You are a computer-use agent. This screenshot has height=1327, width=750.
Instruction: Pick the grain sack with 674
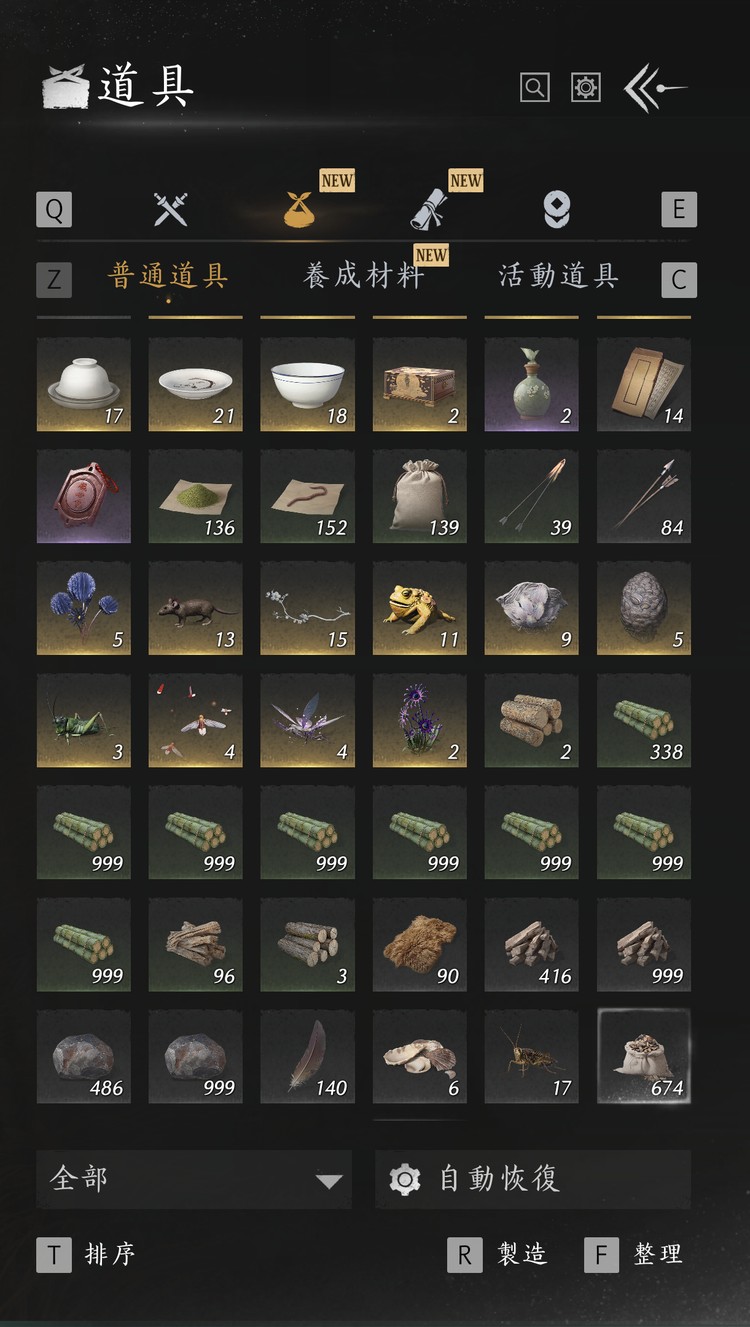point(644,1057)
